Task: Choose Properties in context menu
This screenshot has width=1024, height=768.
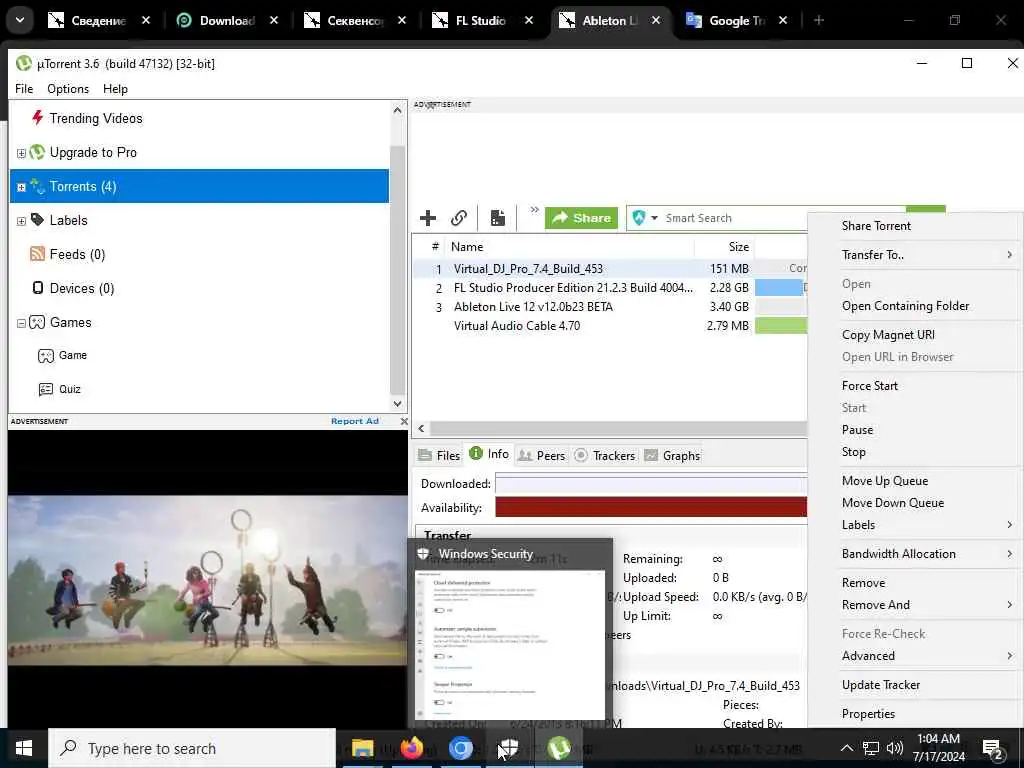Action: [868, 714]
